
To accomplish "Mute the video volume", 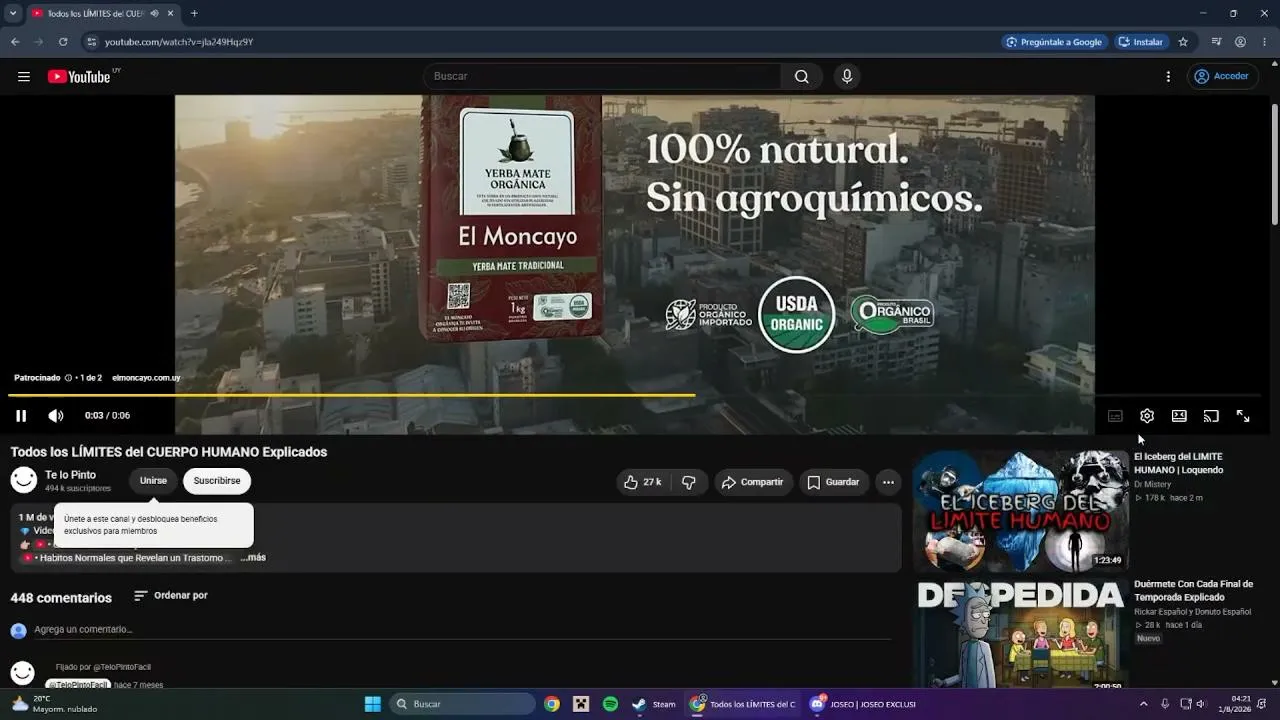I will (x=56, y=416).
